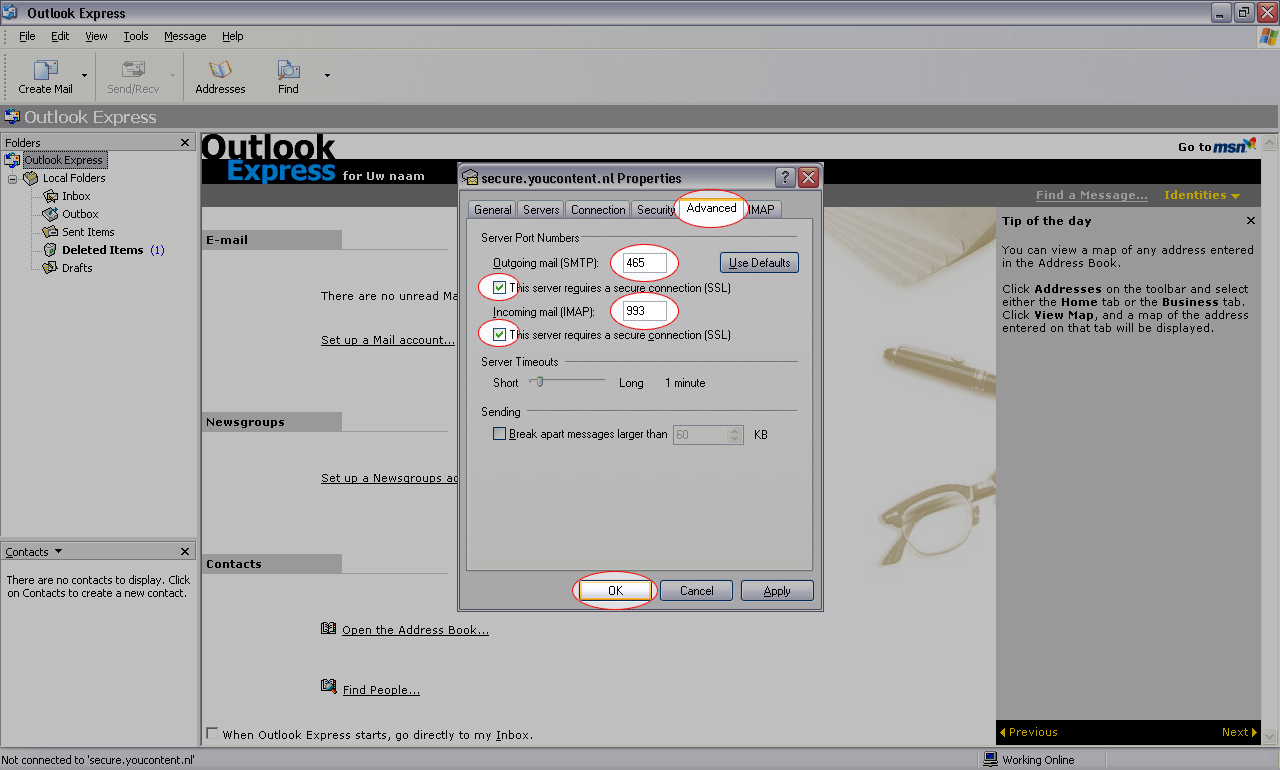Open the Tools menu
1280x770 pixels.
[x=136, y=36]
